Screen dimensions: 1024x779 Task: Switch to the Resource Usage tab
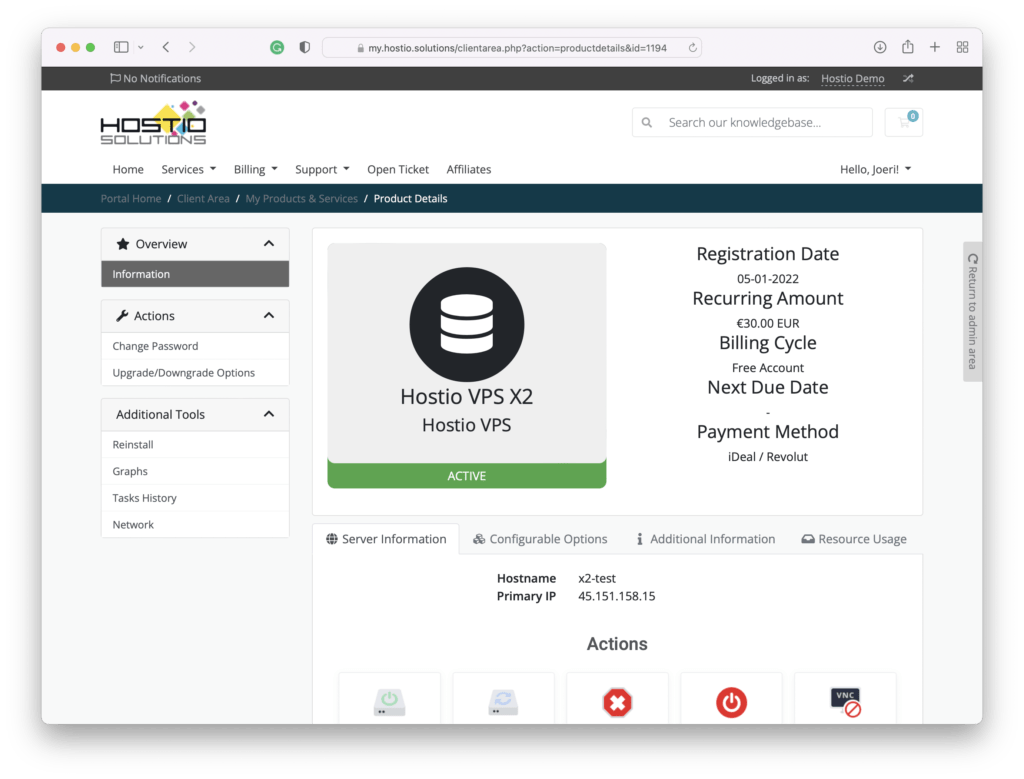point(854,539)
